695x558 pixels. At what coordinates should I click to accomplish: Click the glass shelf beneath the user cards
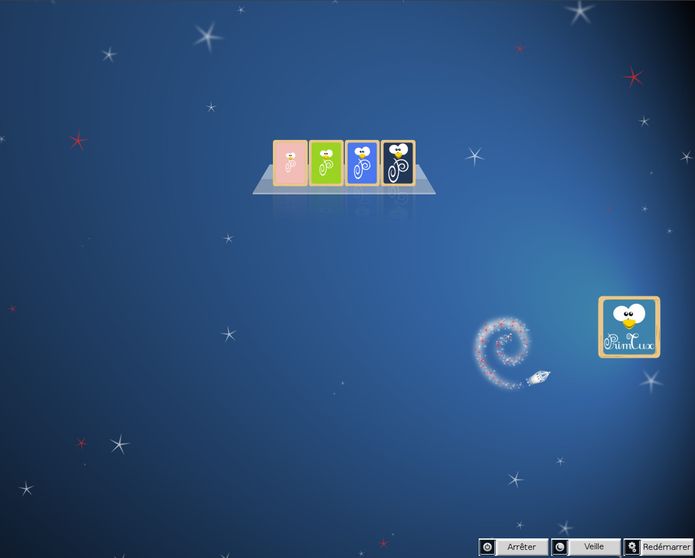click(x=344, y=190)
